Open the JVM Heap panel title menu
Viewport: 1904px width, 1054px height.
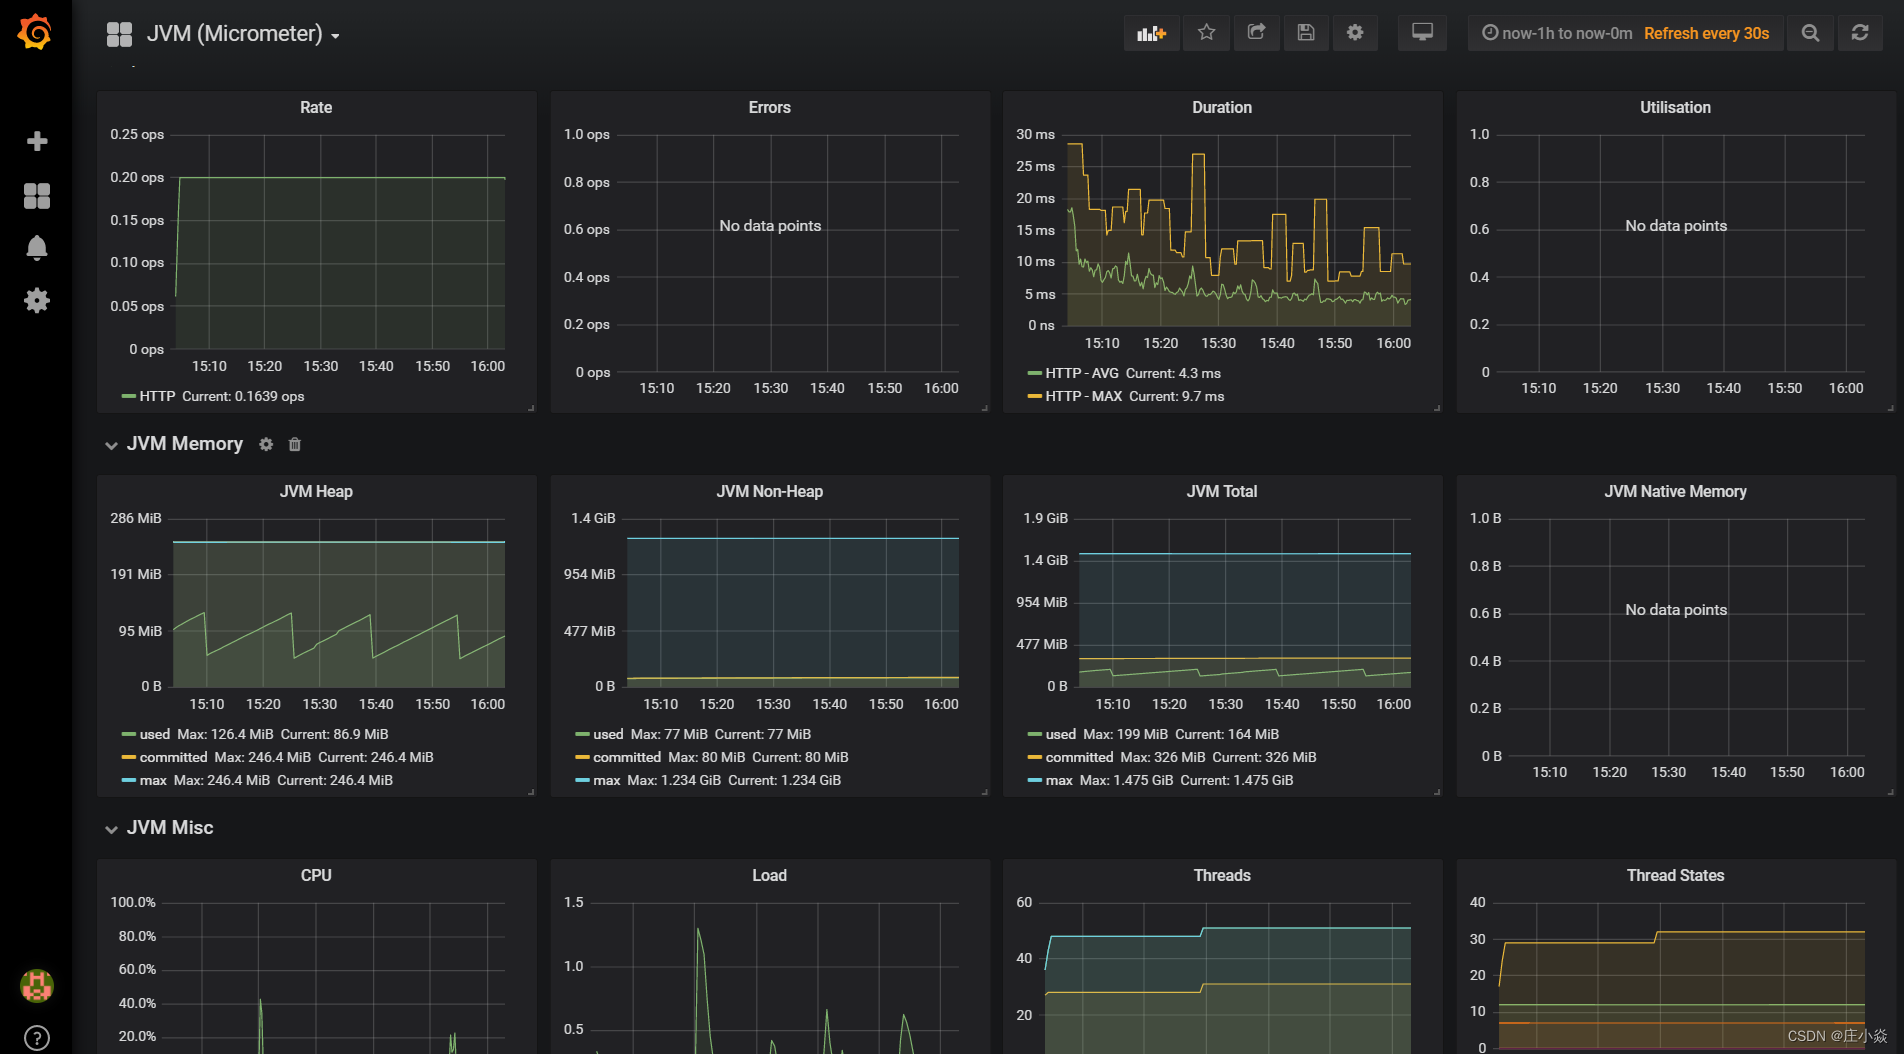coord(316,491)
